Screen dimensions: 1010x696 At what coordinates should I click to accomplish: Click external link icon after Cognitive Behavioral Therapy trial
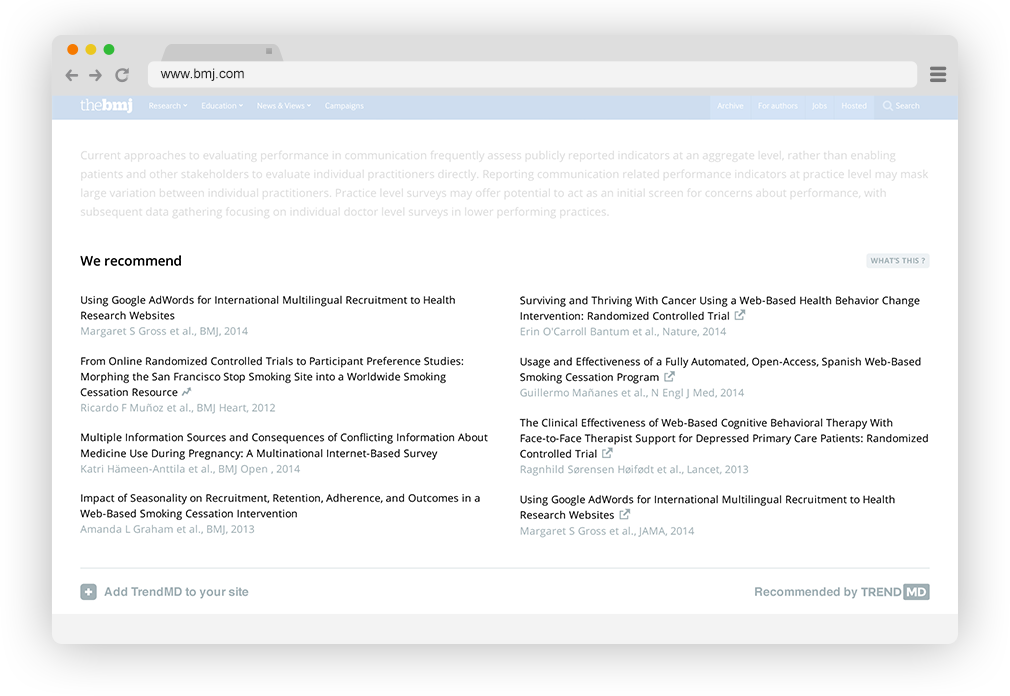coord(607,453)
